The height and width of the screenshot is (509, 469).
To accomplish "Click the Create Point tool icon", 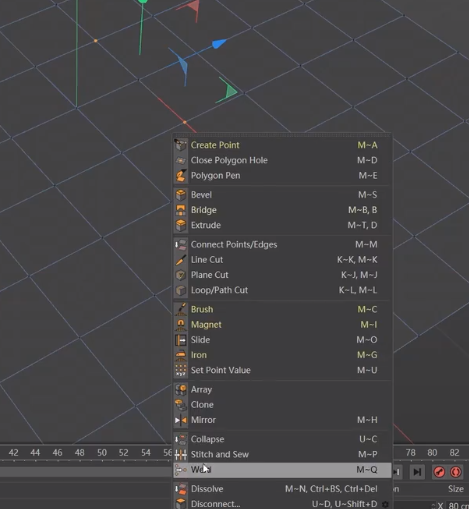I will [x=181, y=145].
